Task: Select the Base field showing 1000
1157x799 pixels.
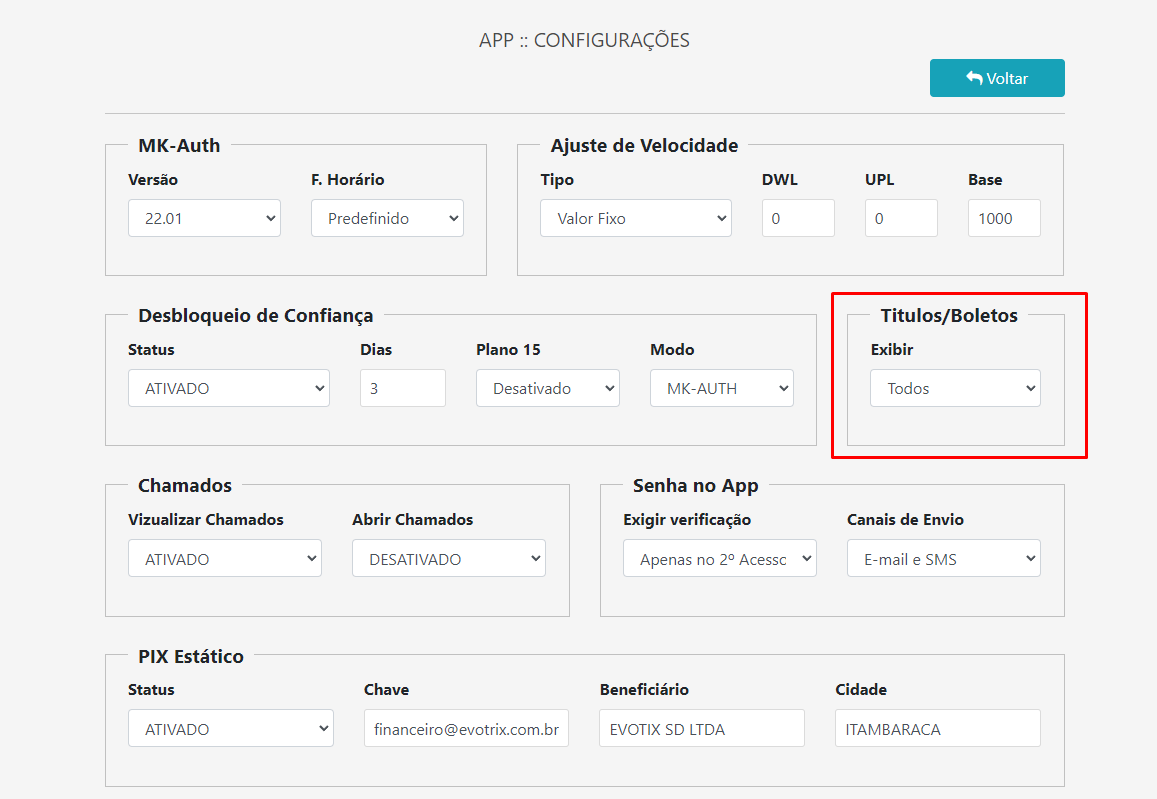Action: (1004, 217)
